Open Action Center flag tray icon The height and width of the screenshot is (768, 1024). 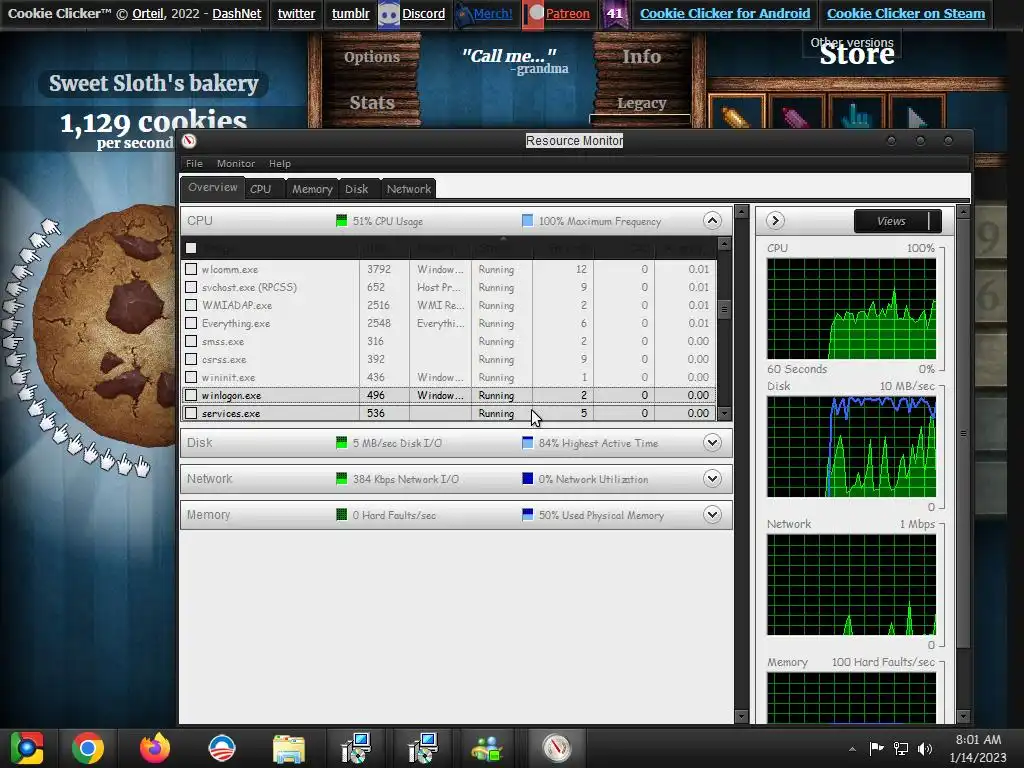[x=876, y=748]
